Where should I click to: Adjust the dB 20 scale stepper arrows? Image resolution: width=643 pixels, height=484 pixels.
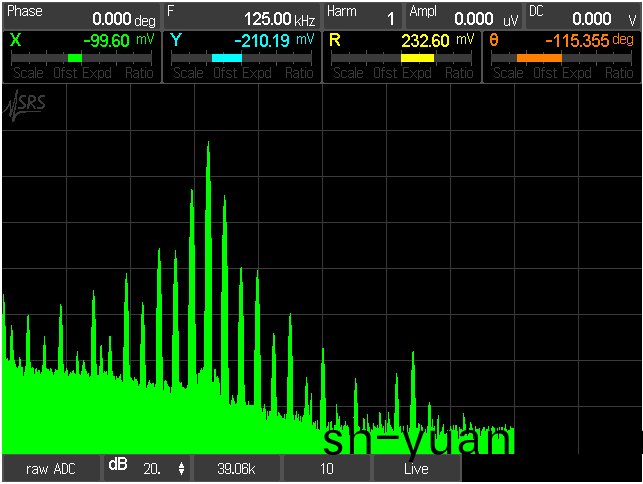pos(181,468)
